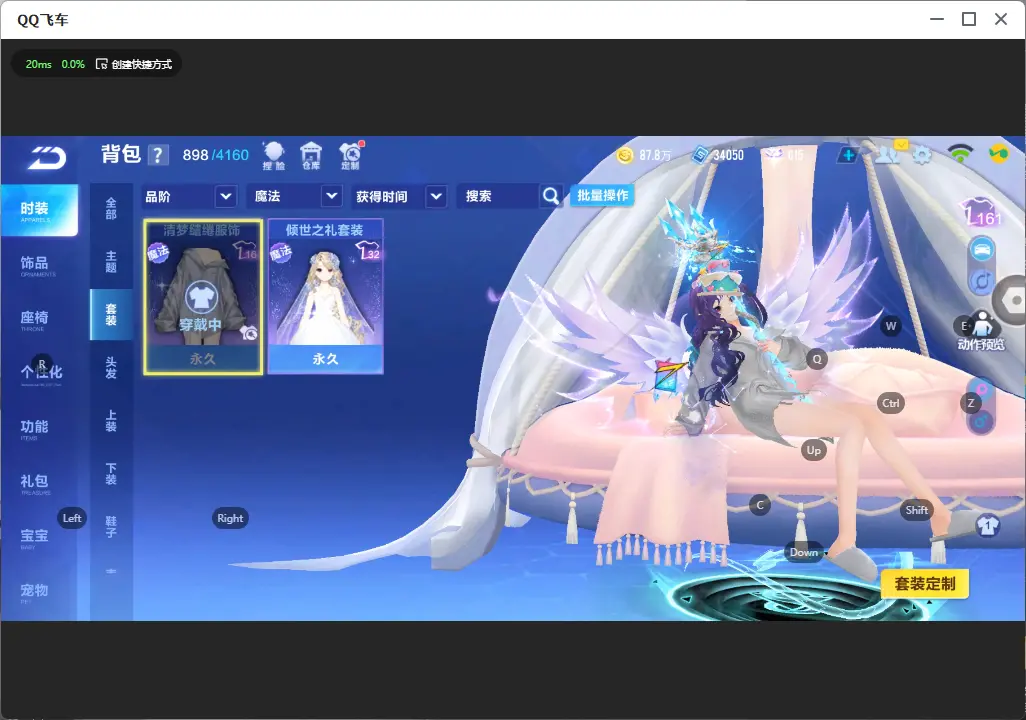Select the 头发 subcategory tab
This screenshot has width=1026, height=720.
pos(111,368)
